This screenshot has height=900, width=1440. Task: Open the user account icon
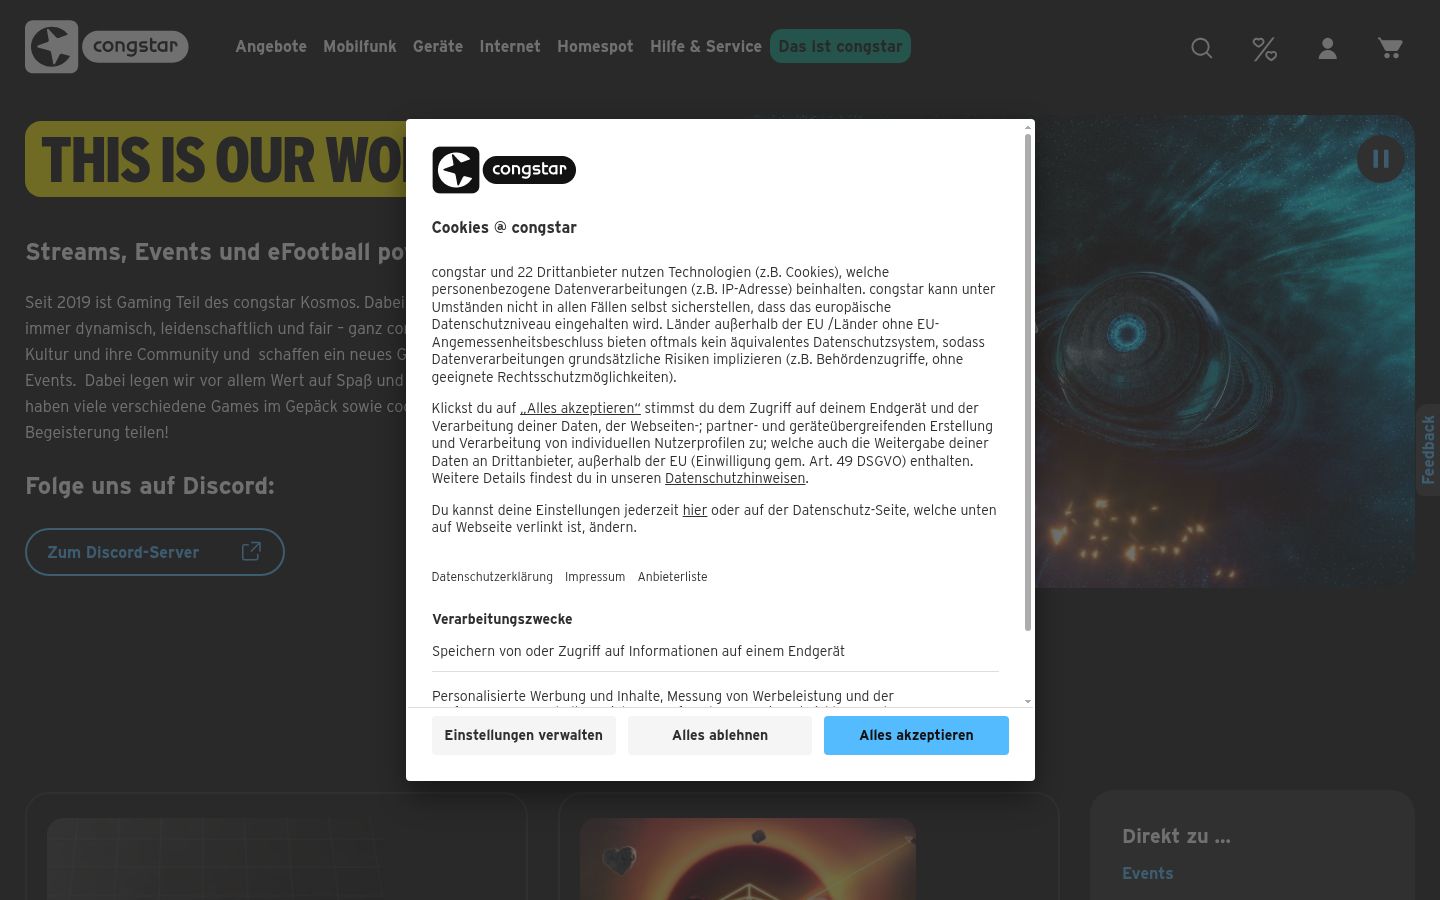coord(1328,48)
